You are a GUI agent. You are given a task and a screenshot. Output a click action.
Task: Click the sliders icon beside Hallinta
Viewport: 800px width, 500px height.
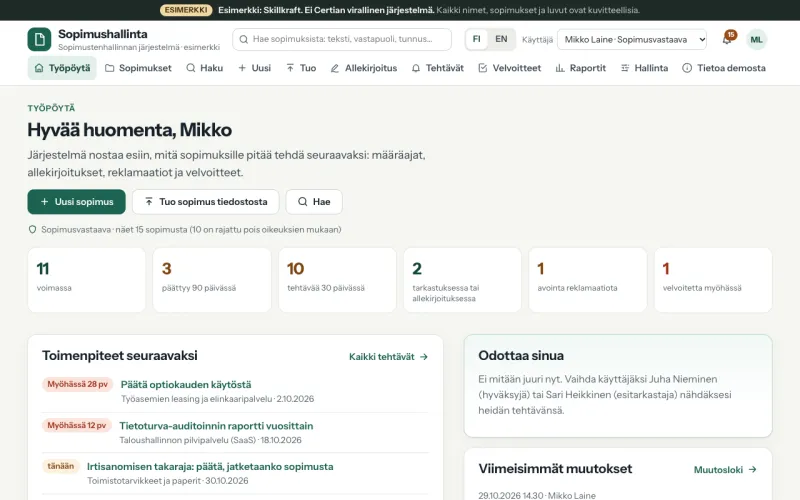click(625, 68)
